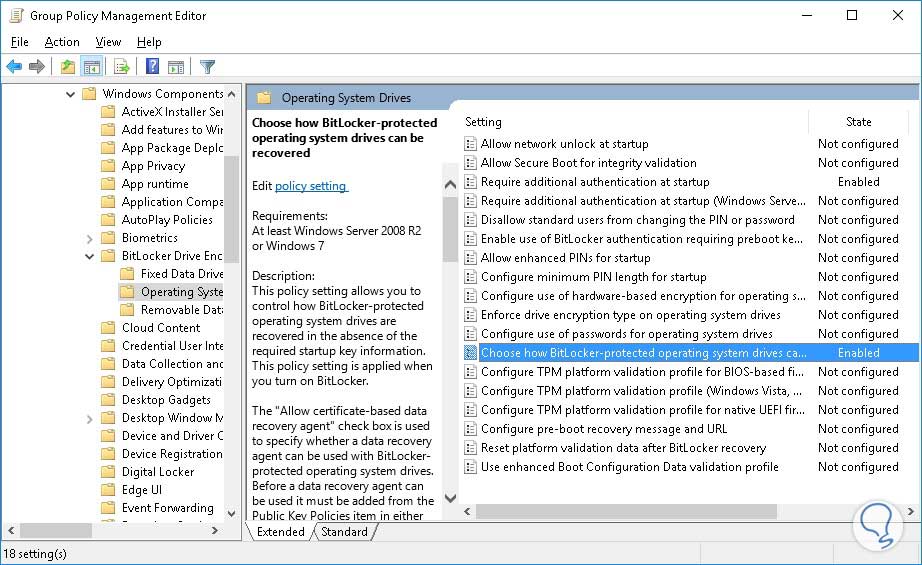The height and width of the screenshot is (565, 922).
Task: Click the State column header
Action: 858,122
